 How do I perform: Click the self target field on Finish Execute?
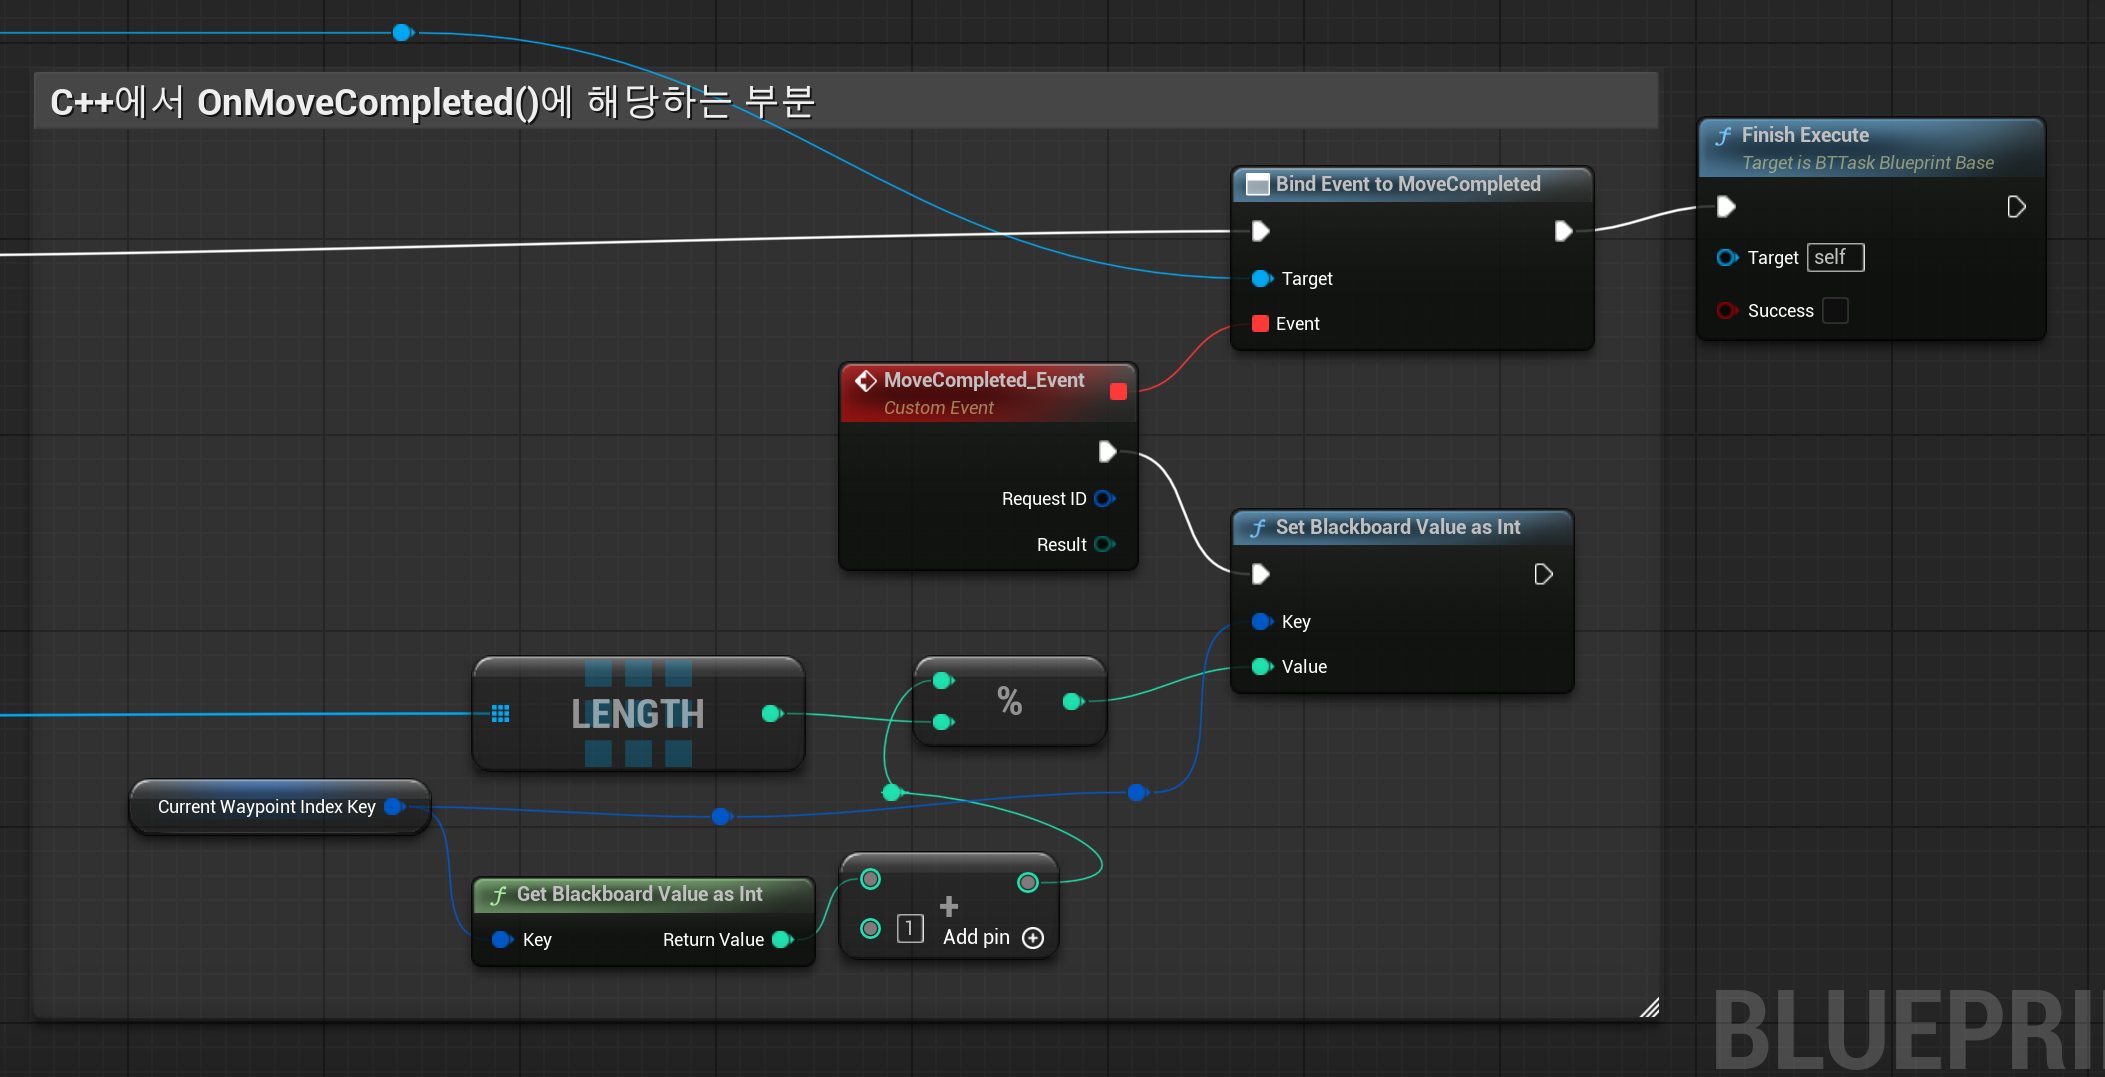(x=1835, y=257)
